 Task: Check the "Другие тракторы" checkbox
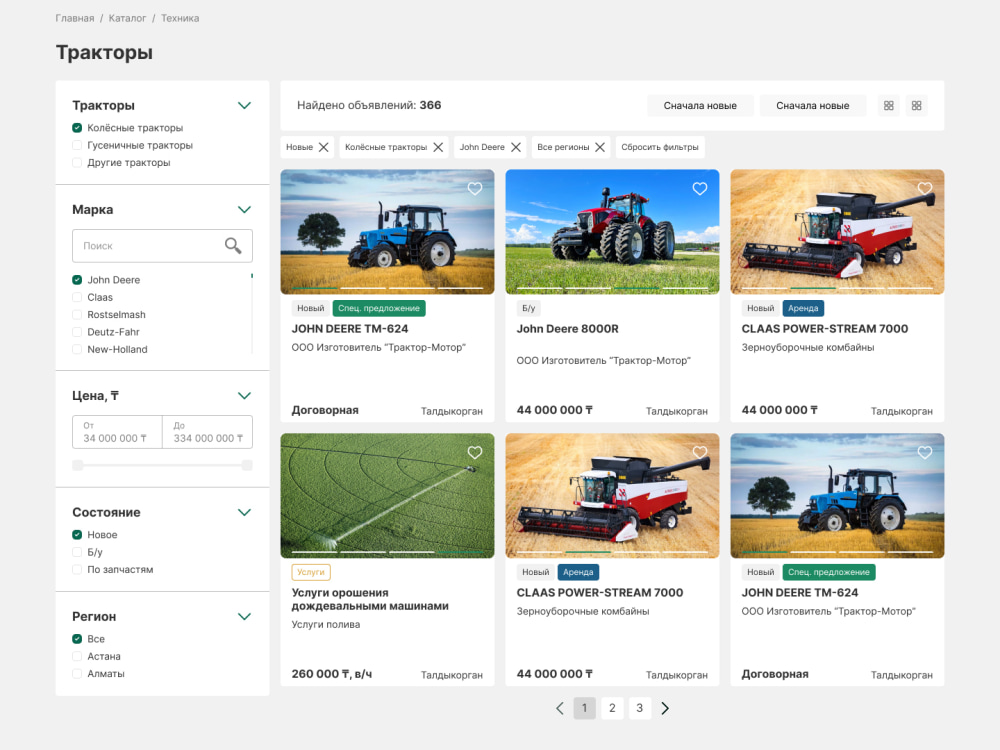tap(77, 163)
